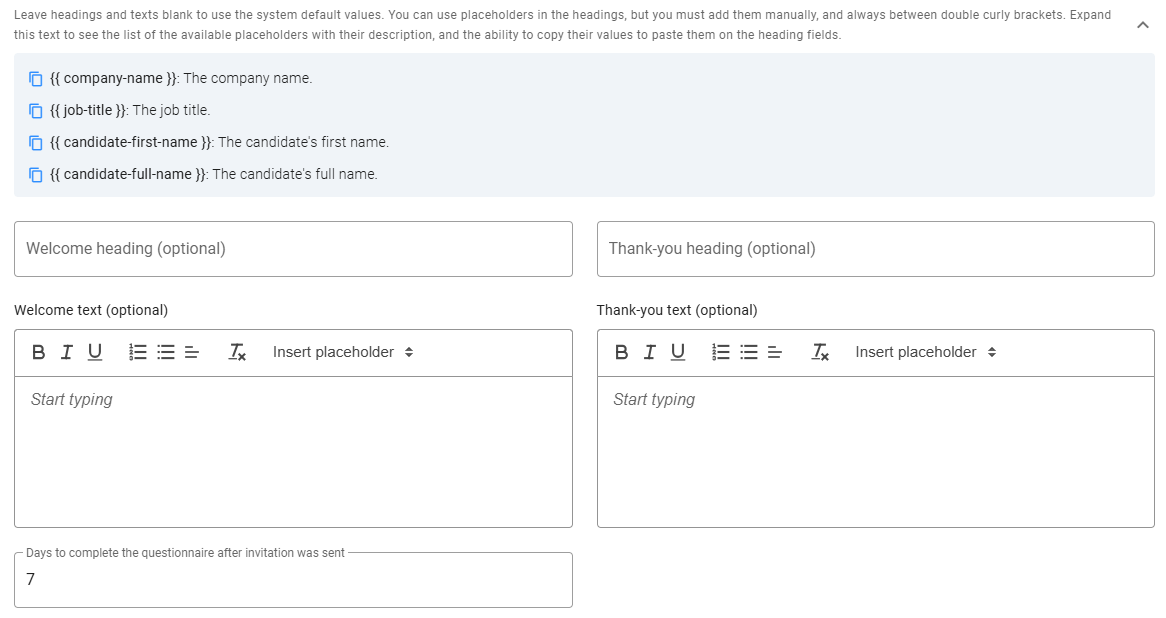The height and width of the screenshot is (618, 1166).
Task: Collapse the placeholders instructions section
Action: pos(1141,25)
